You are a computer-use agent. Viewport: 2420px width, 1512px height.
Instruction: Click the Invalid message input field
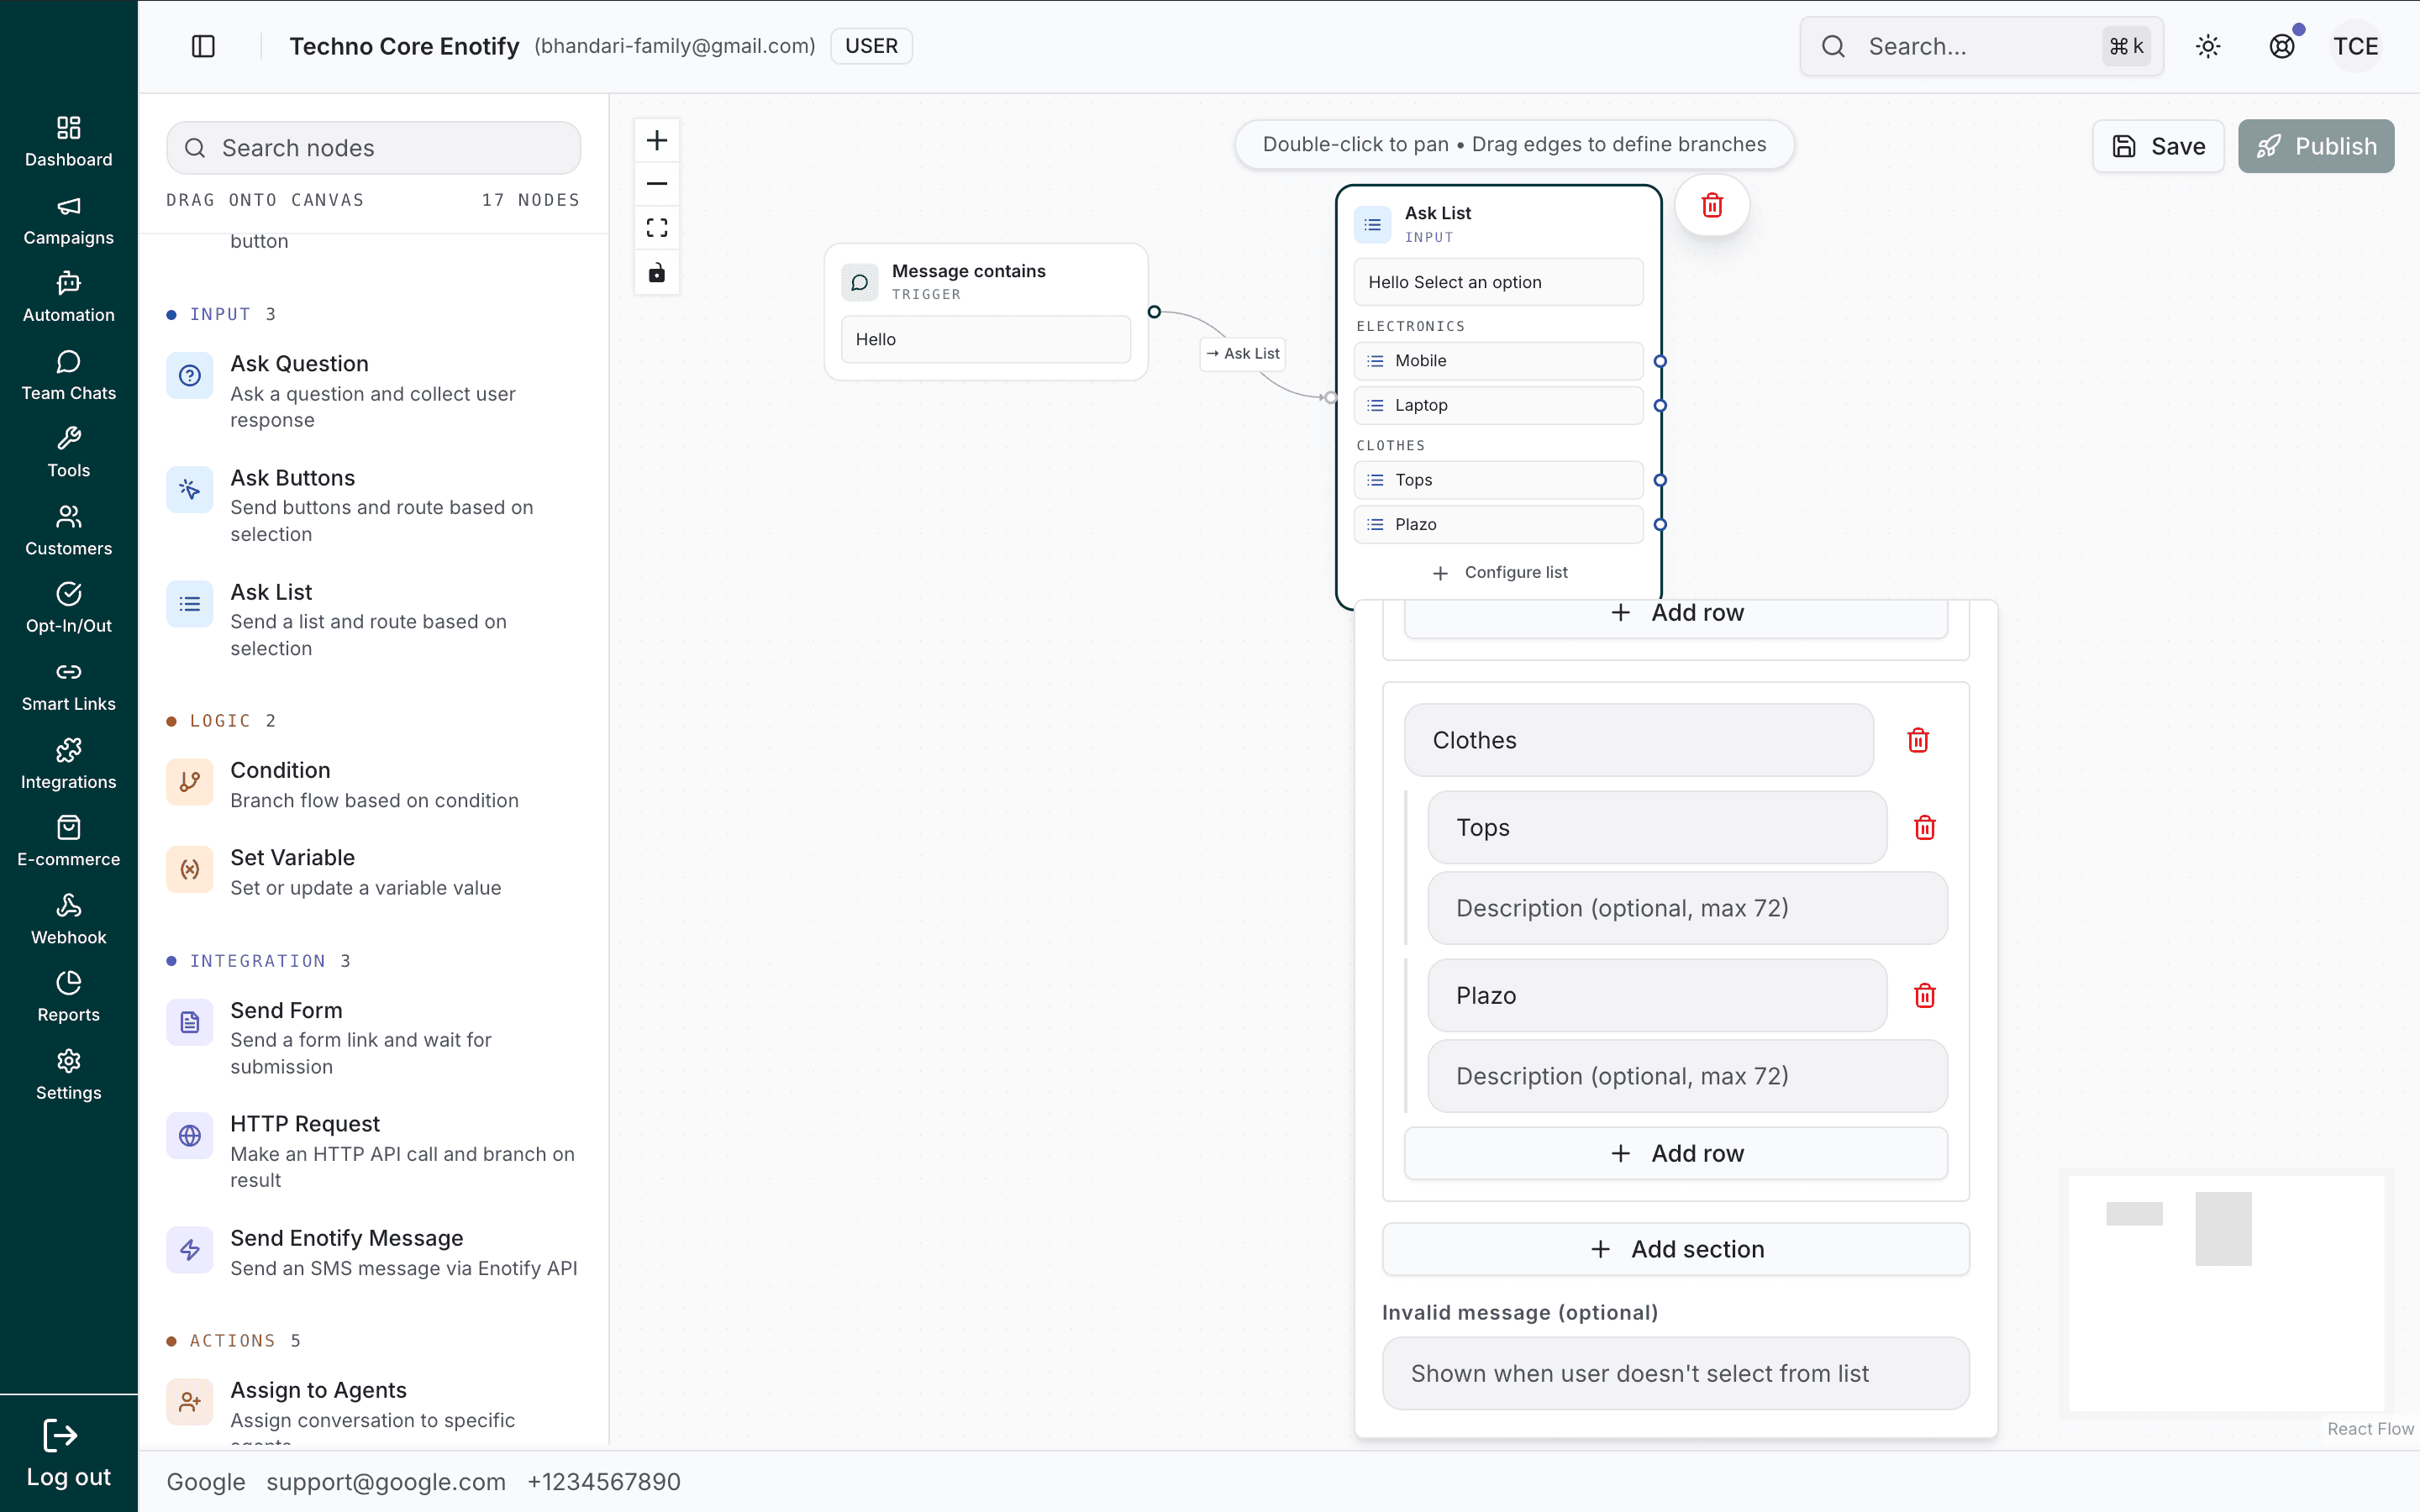point(1676,1373)
